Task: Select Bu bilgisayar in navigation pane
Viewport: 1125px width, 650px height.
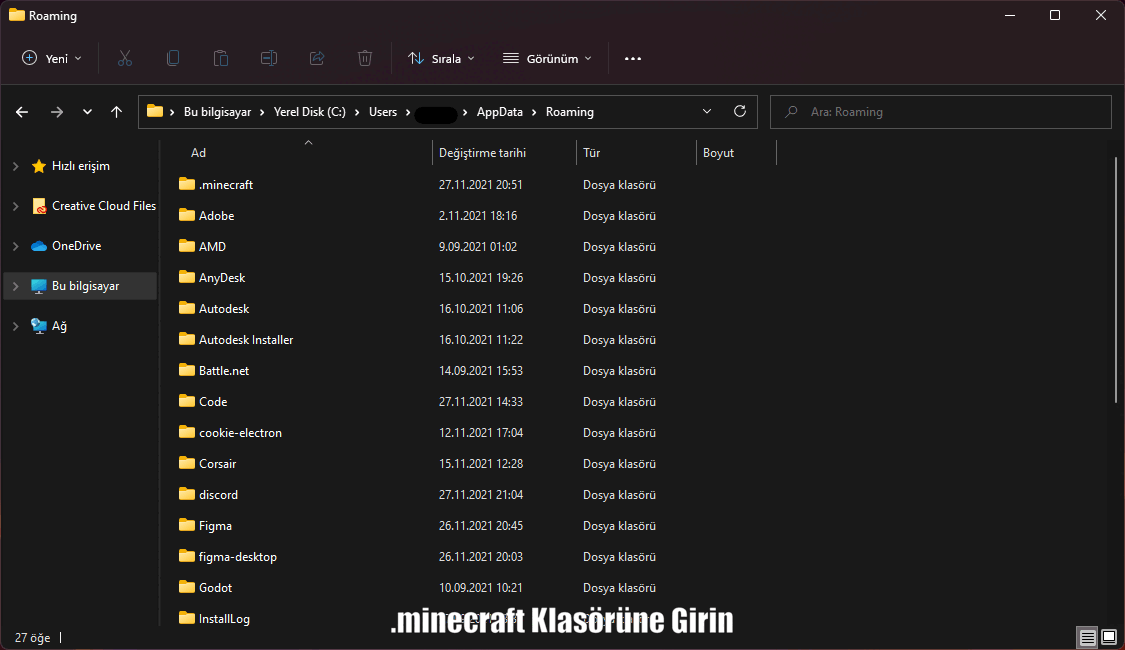Action: 80,286
